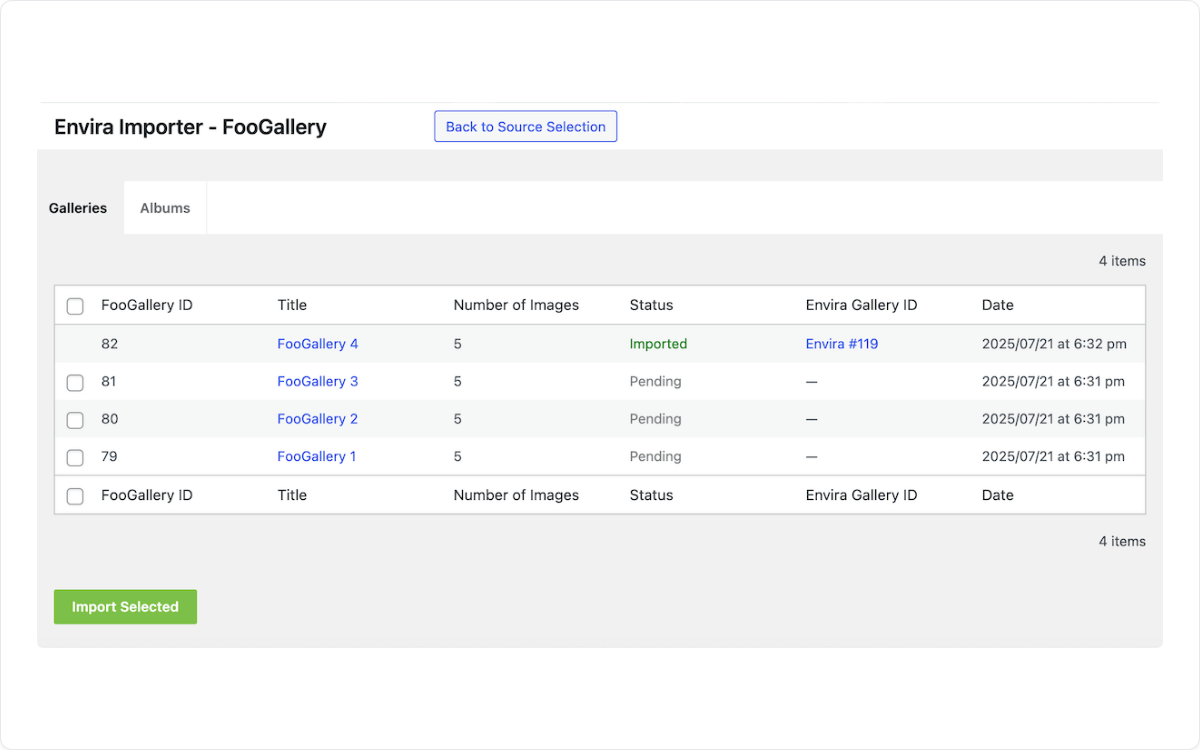The height and width of the screenshot is (750, 1200).
Task: Open the FooGallery 1 link
Action: pos(317,456)
